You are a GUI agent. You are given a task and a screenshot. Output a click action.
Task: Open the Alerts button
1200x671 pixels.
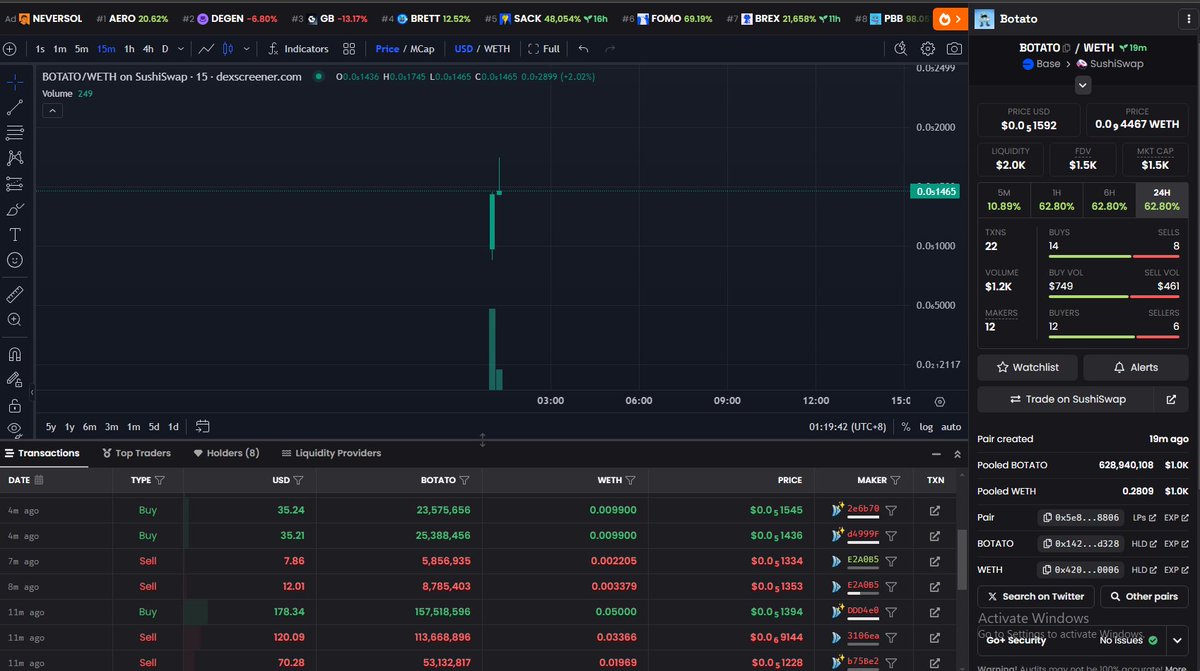[x=1135, y=367]
